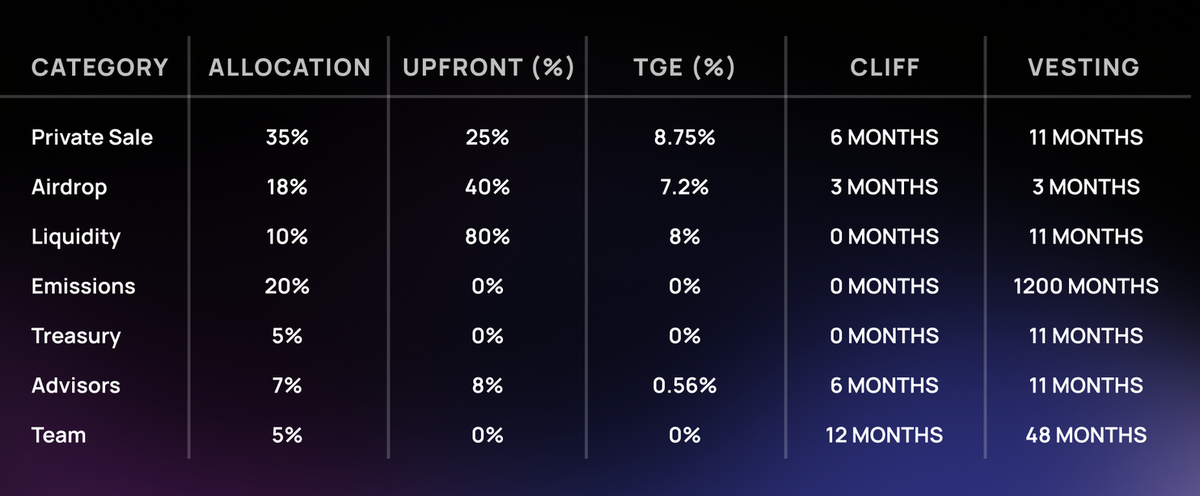The height and width of the screenshot is (496, 1200).
Task: Click the CATEGORY column header
Action: coord(100,68)
